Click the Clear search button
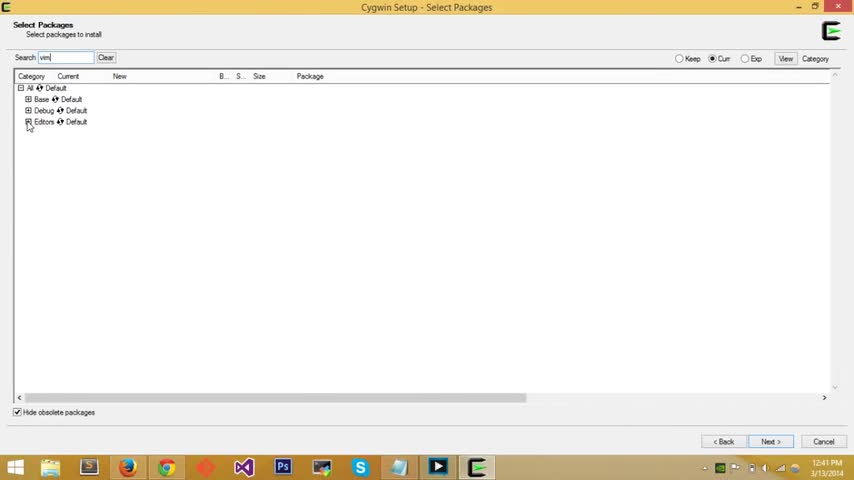854x480 pixels. click(106, 58)
